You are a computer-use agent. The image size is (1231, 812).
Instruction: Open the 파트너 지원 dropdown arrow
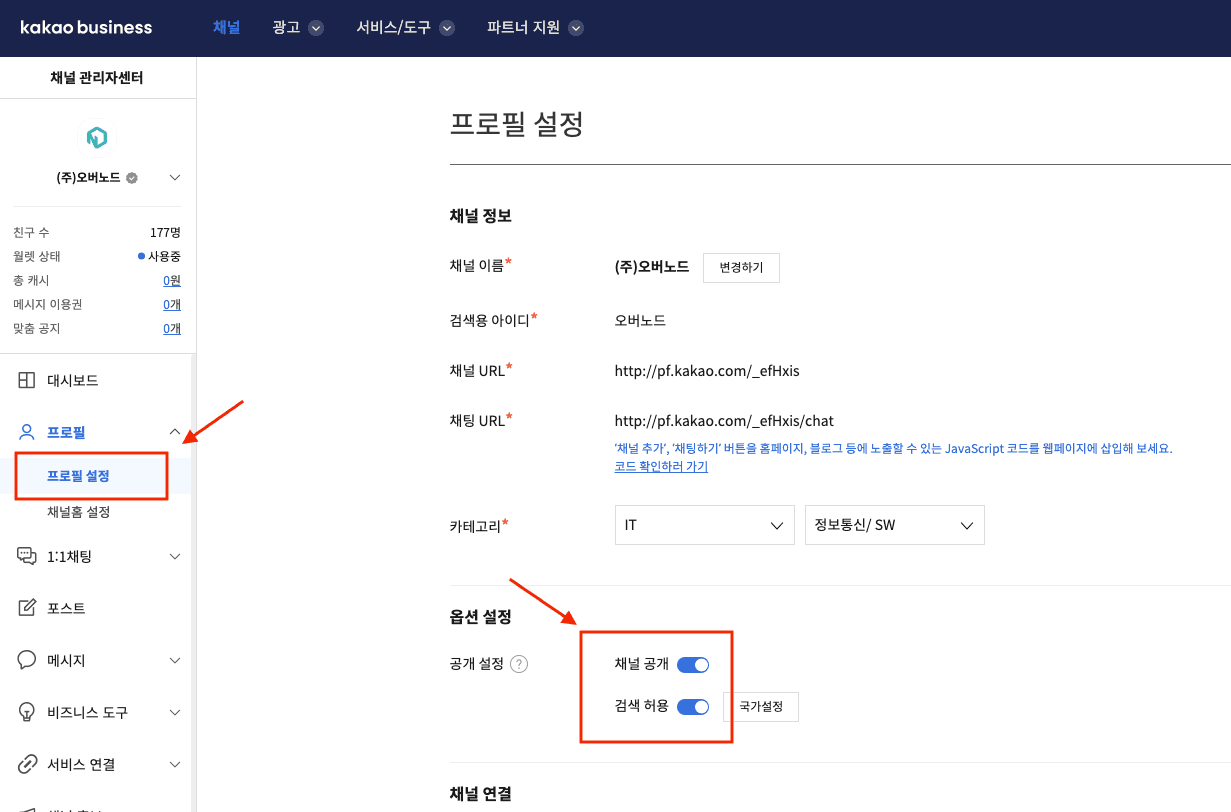(x=576, y=28)
